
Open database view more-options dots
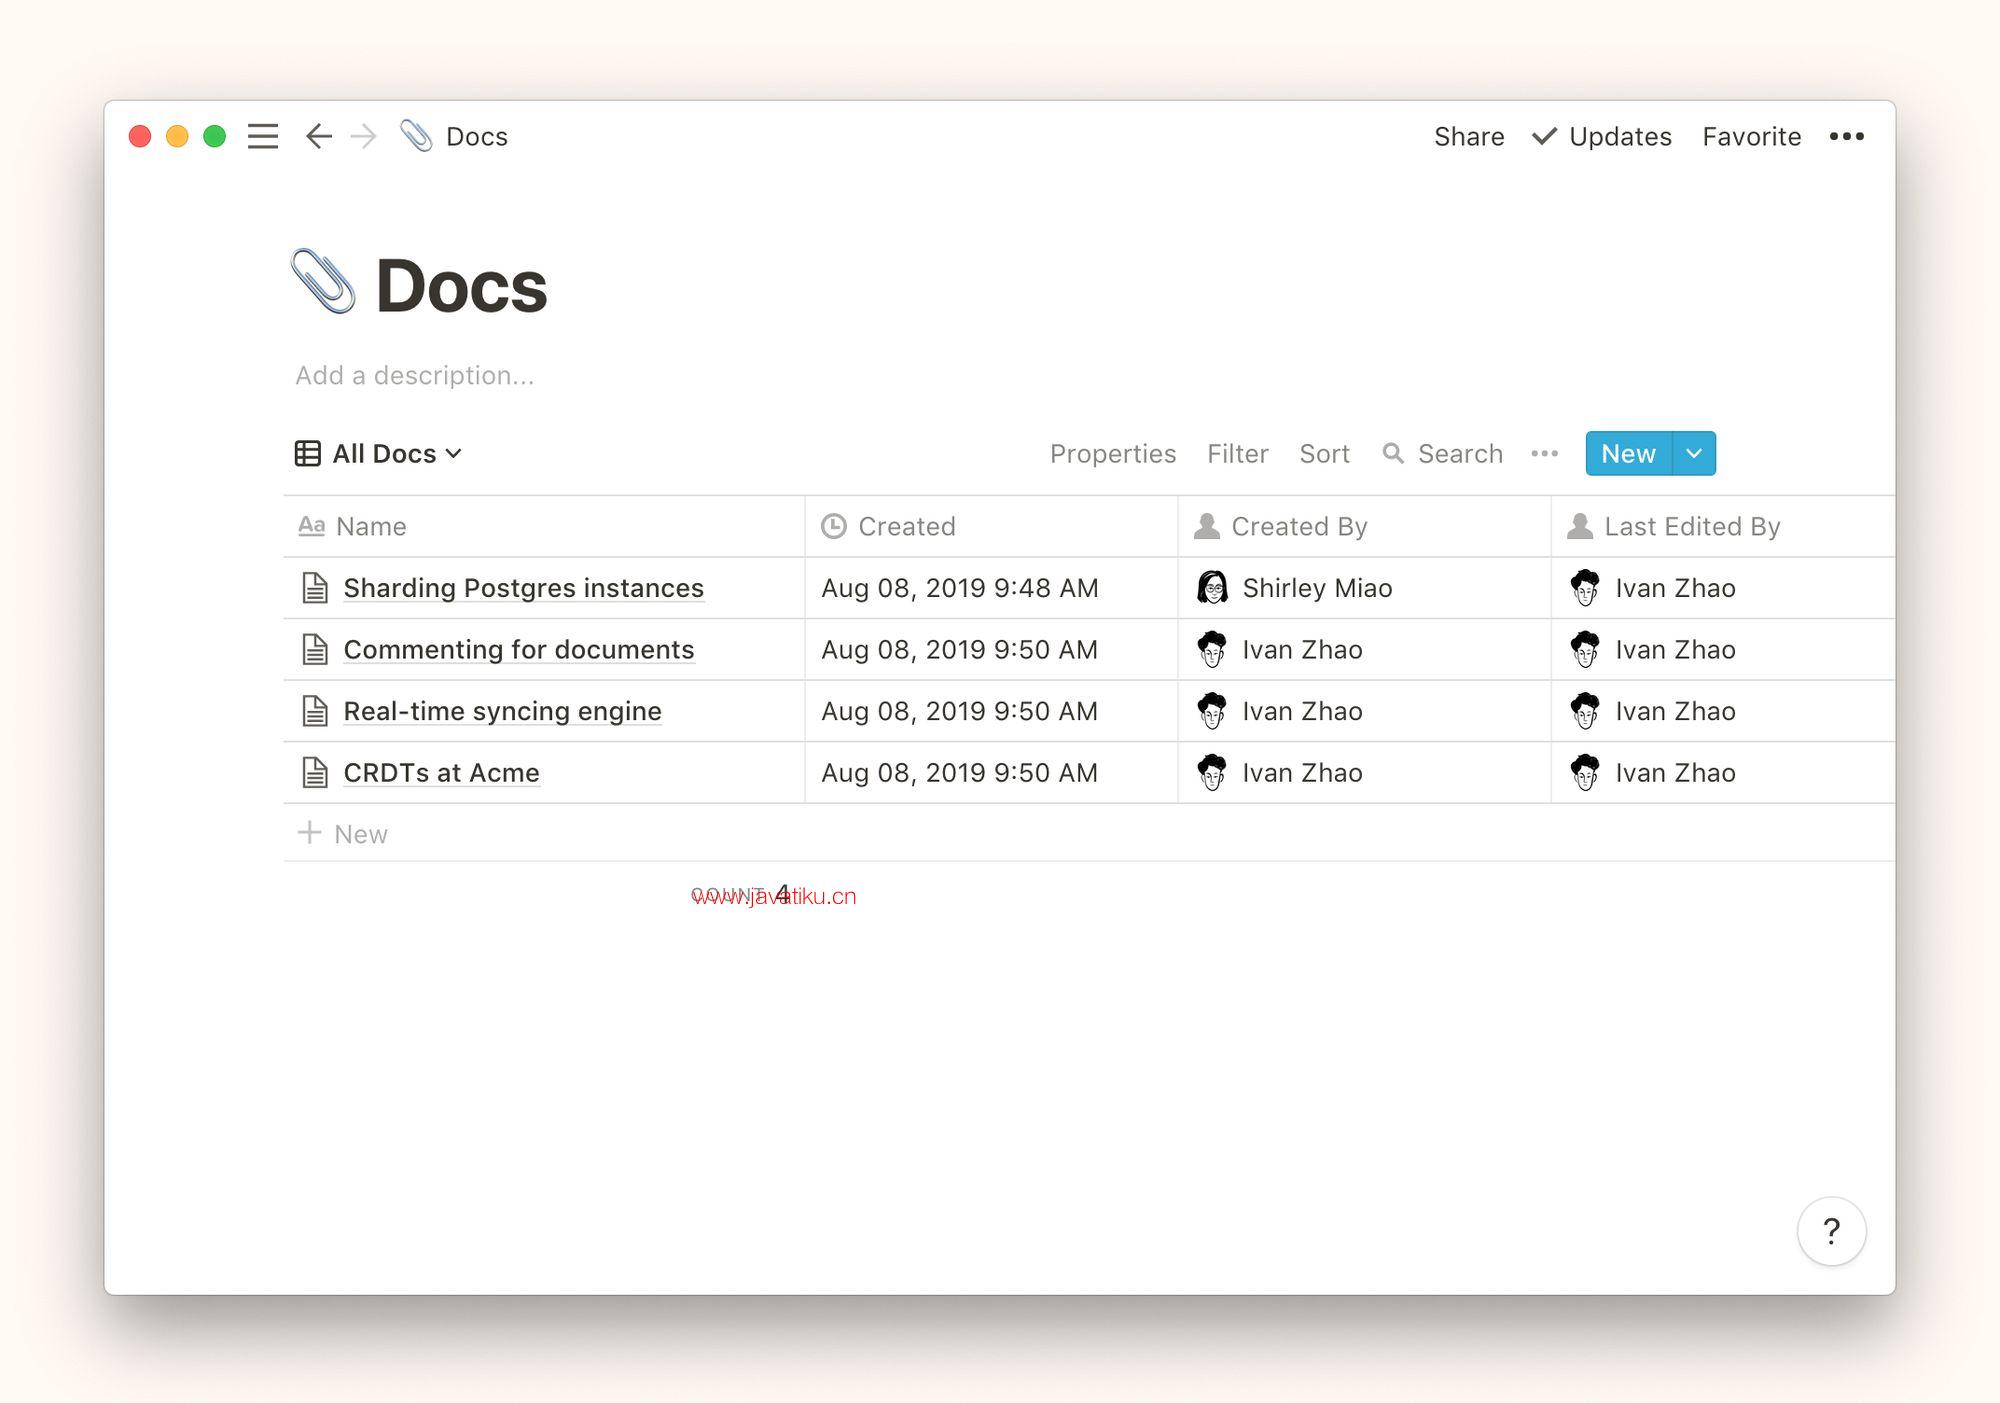click(x=1544, y=454)
